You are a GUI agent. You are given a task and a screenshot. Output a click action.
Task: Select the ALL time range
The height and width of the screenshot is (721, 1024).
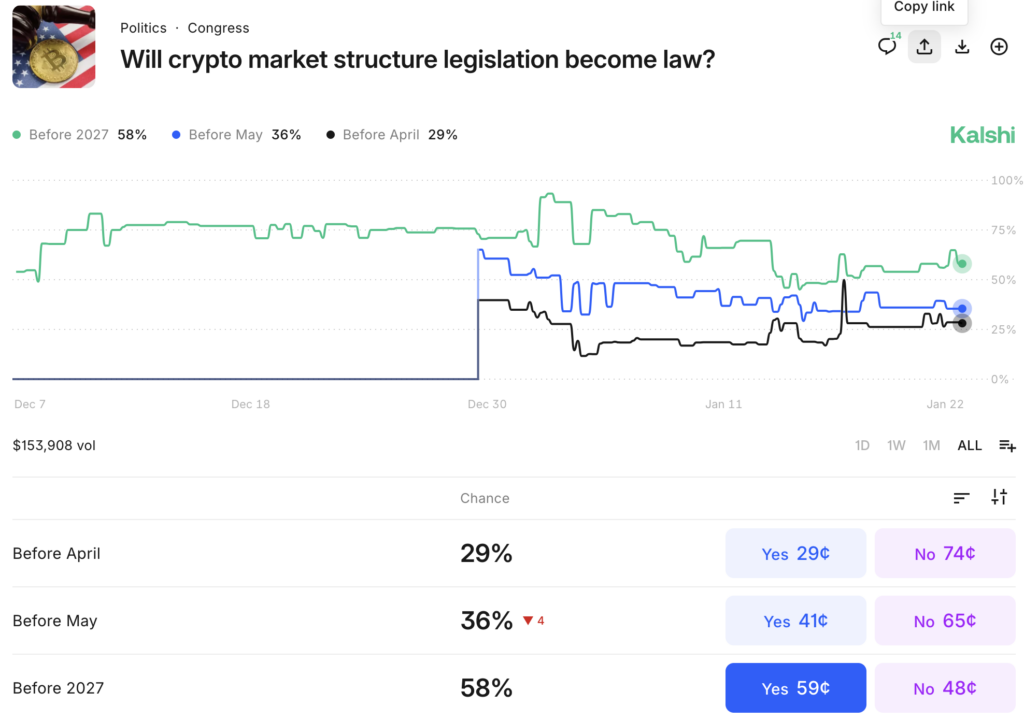pos(969,445)
